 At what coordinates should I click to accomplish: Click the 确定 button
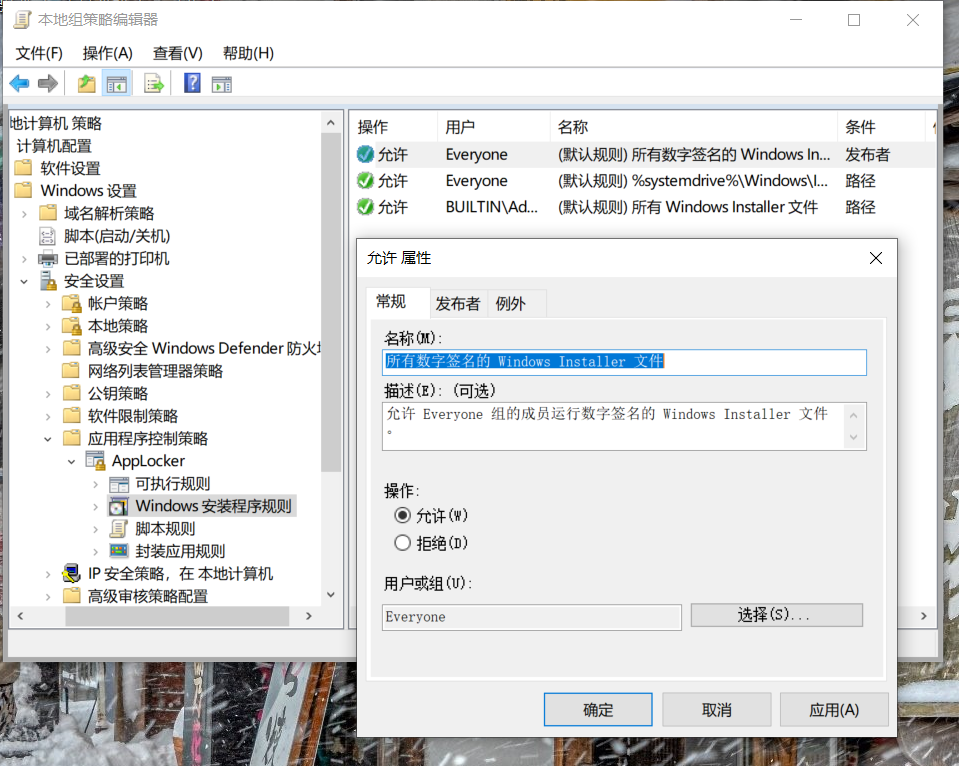click(598, 710)
